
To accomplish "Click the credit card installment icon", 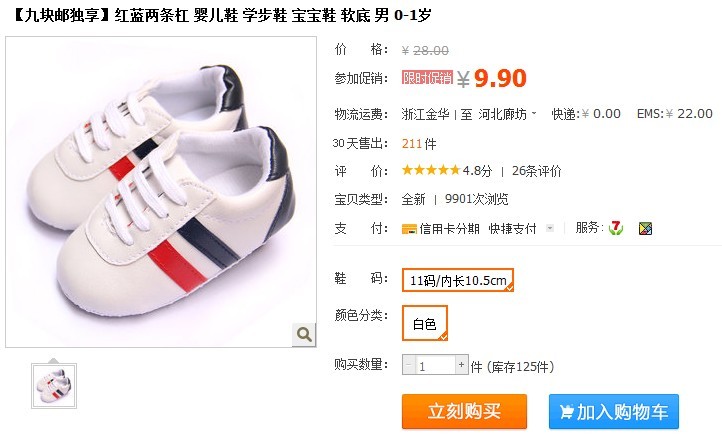I will [409, 229].
